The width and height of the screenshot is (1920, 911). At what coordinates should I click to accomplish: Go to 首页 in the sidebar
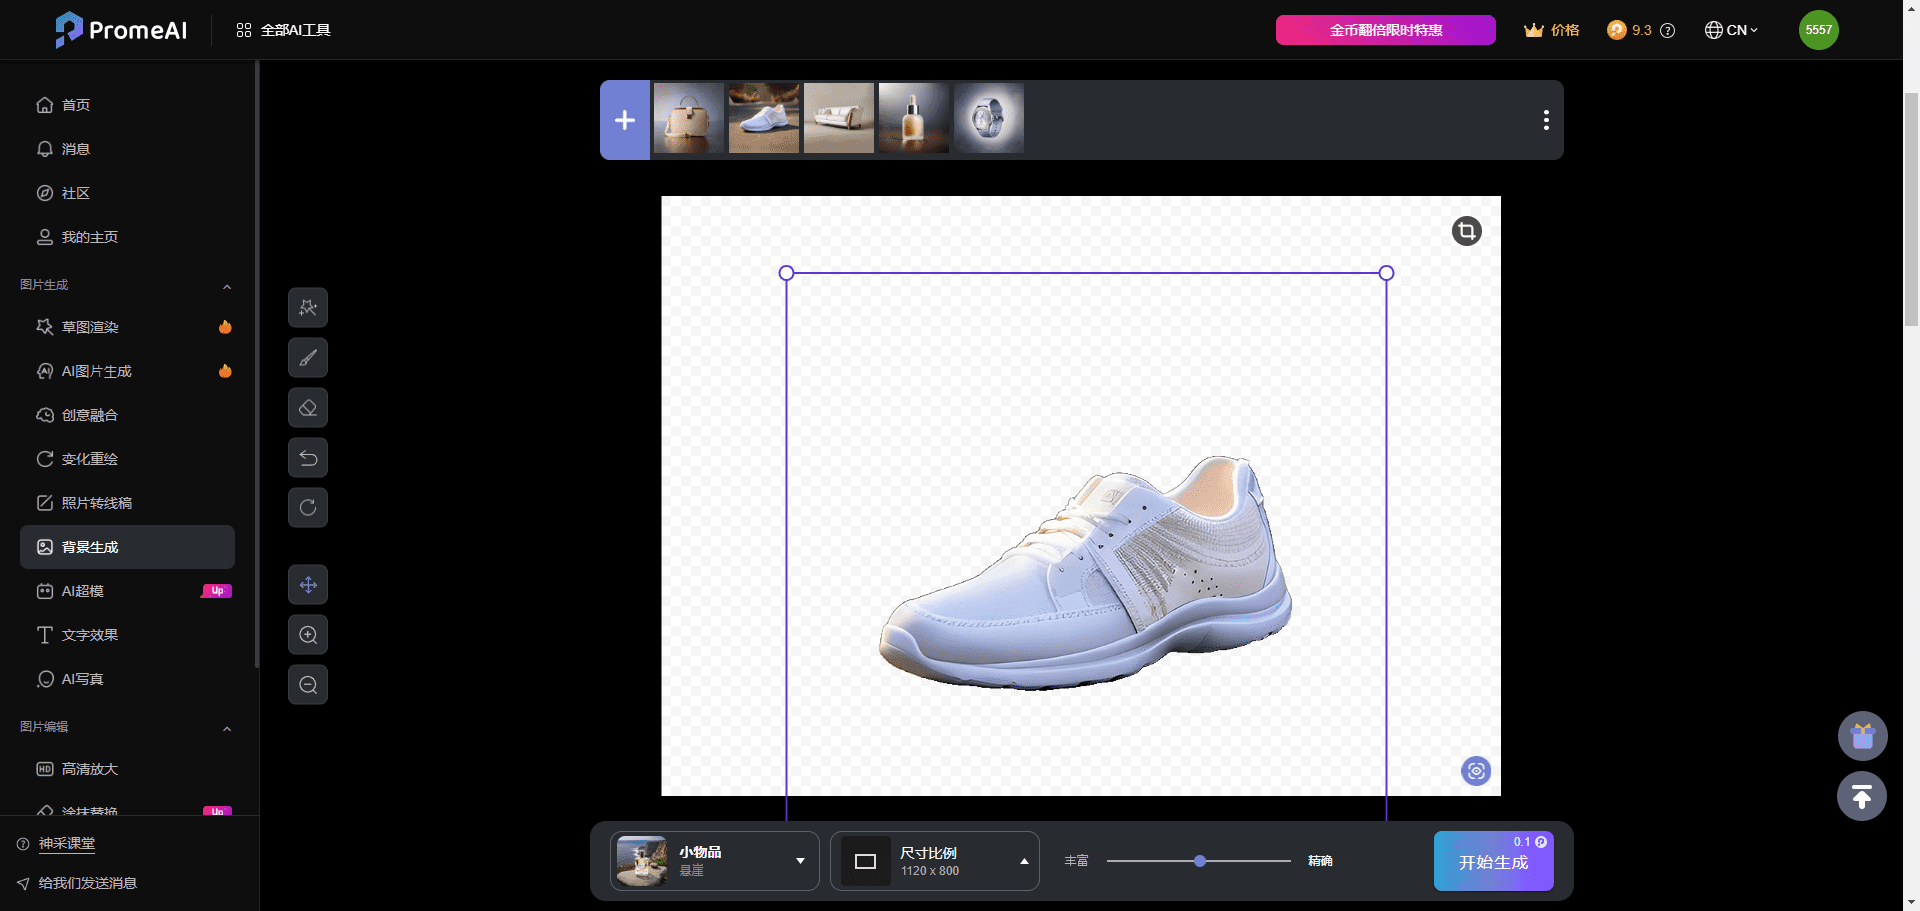click(127, 105)
